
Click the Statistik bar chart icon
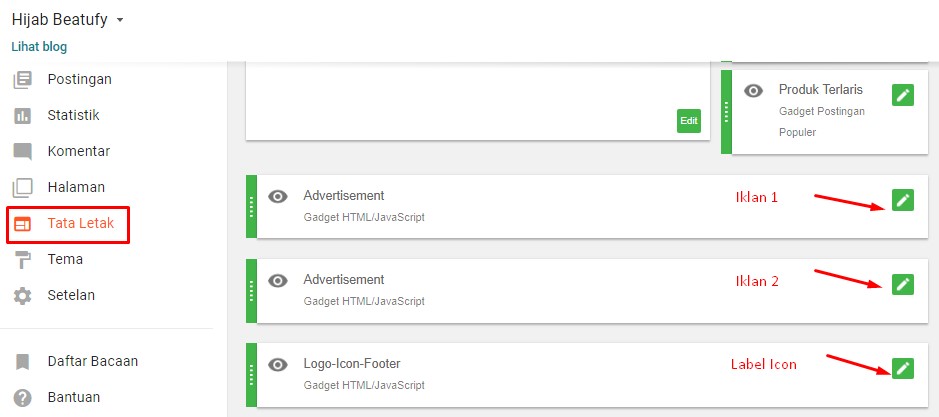coord(22,115)
